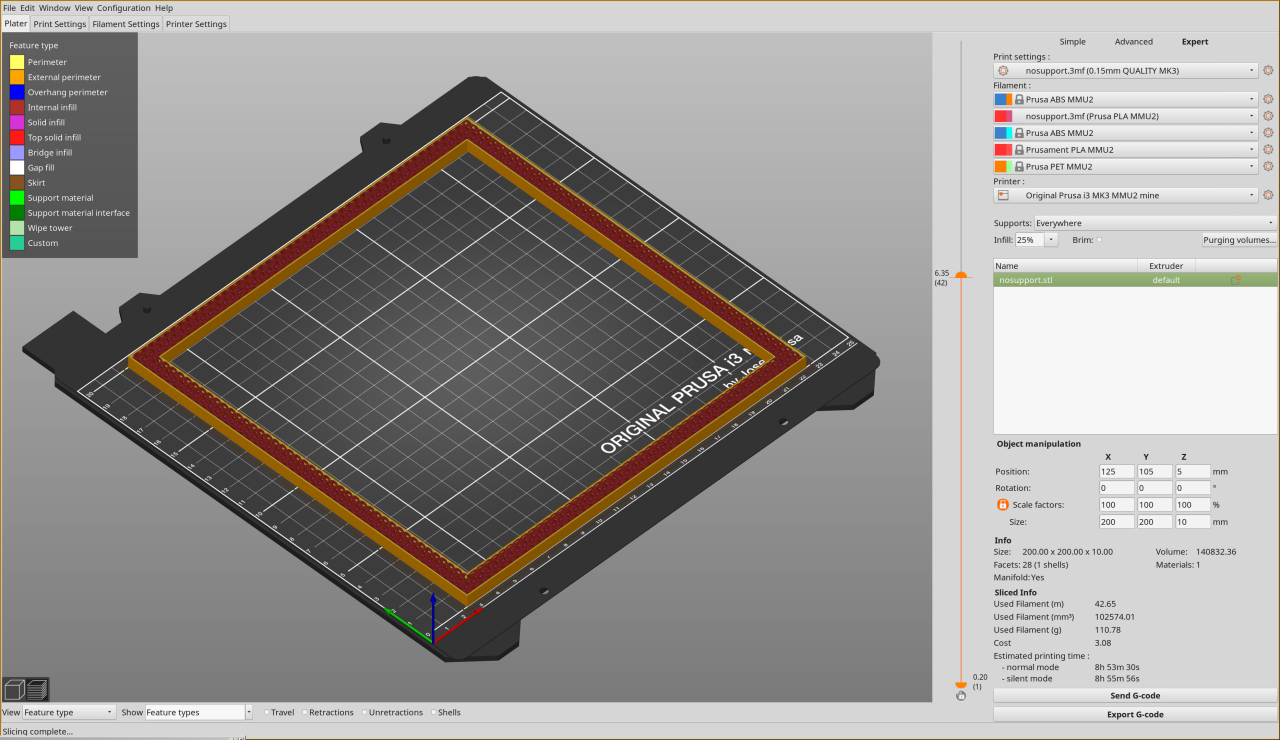Select Simple mode
1280x740 pixels.
(x=1072, y=42)
